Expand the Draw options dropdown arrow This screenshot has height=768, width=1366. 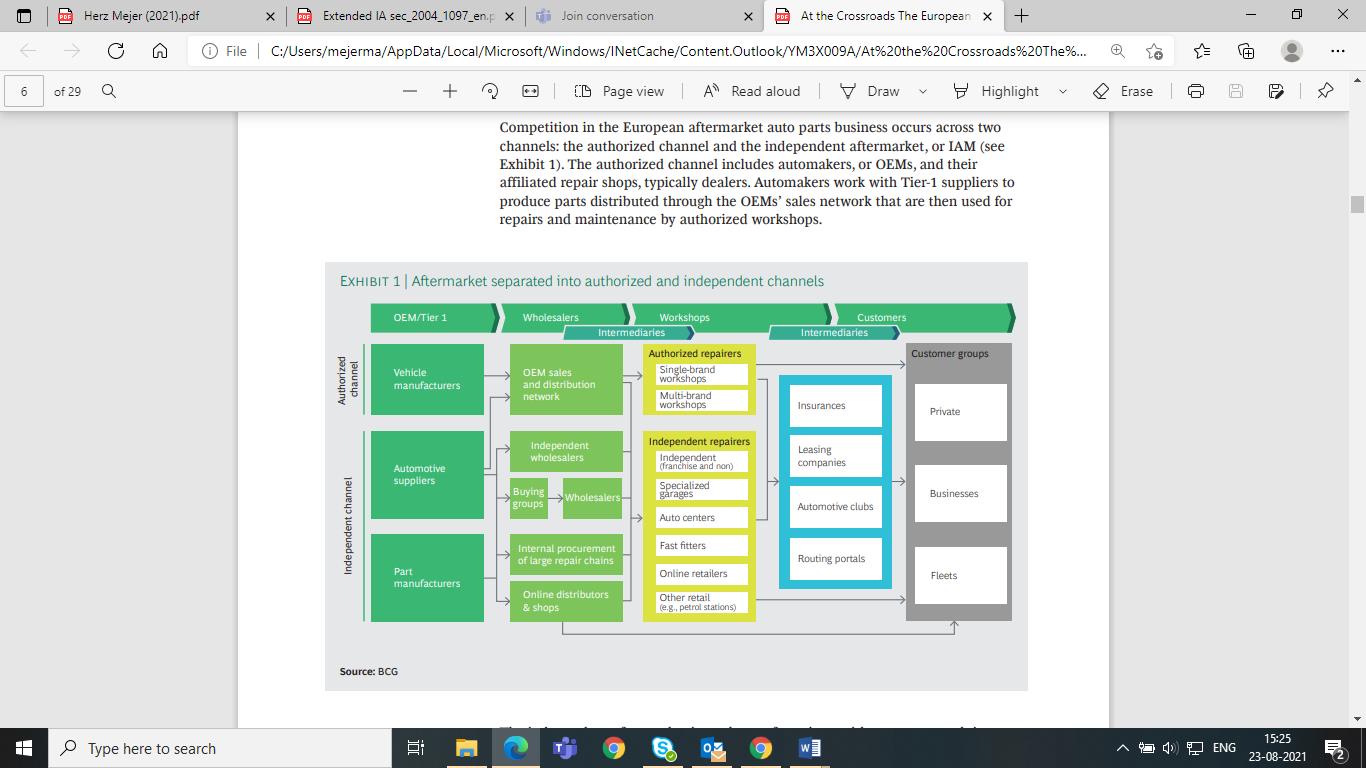923,91
